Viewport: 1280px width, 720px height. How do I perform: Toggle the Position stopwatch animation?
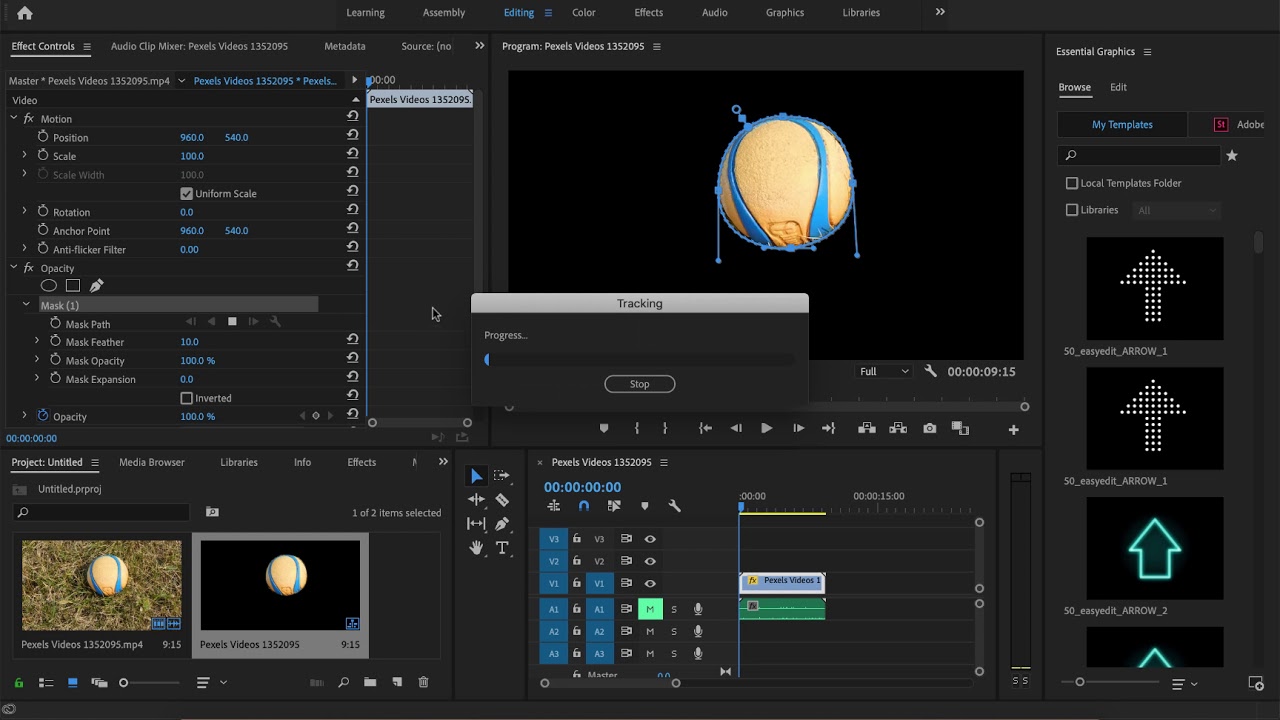point(43,137)
